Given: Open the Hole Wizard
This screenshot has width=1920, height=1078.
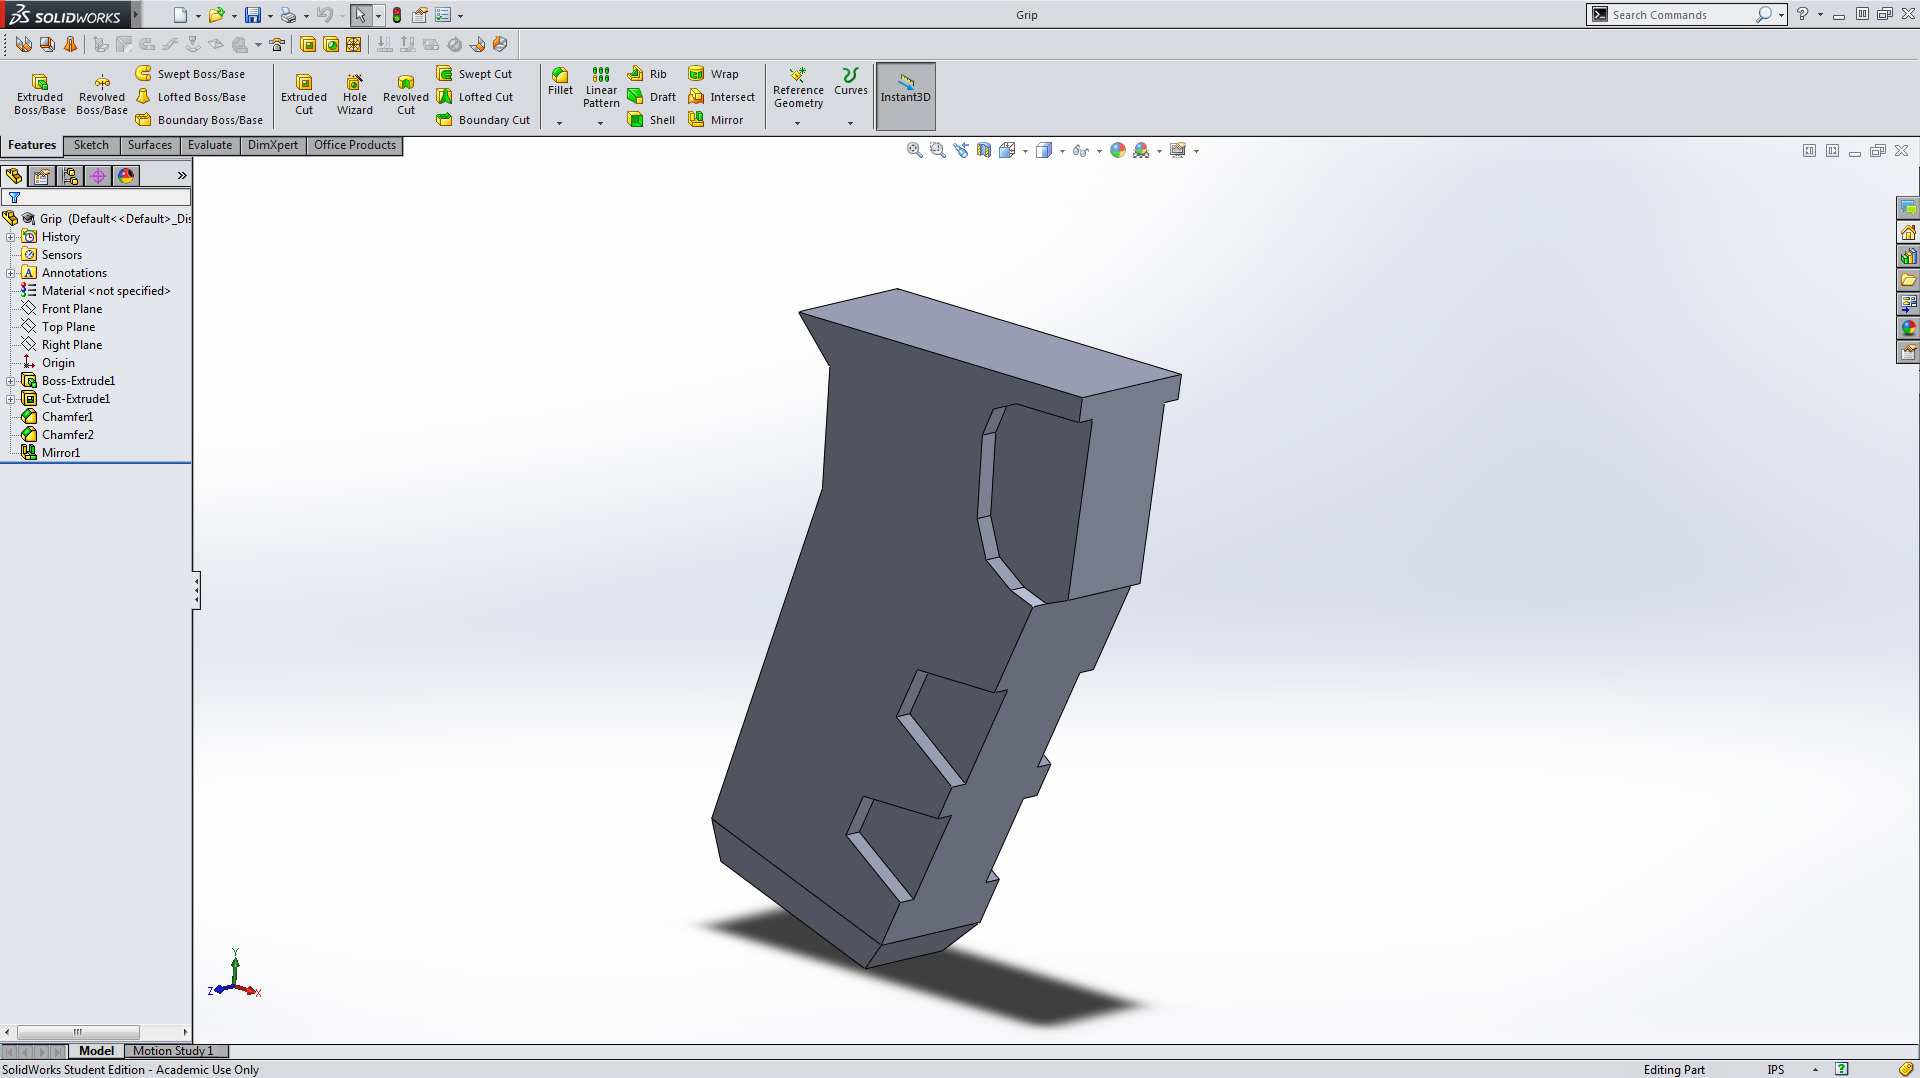Looking at the screenshot, I should coord(354,95).
